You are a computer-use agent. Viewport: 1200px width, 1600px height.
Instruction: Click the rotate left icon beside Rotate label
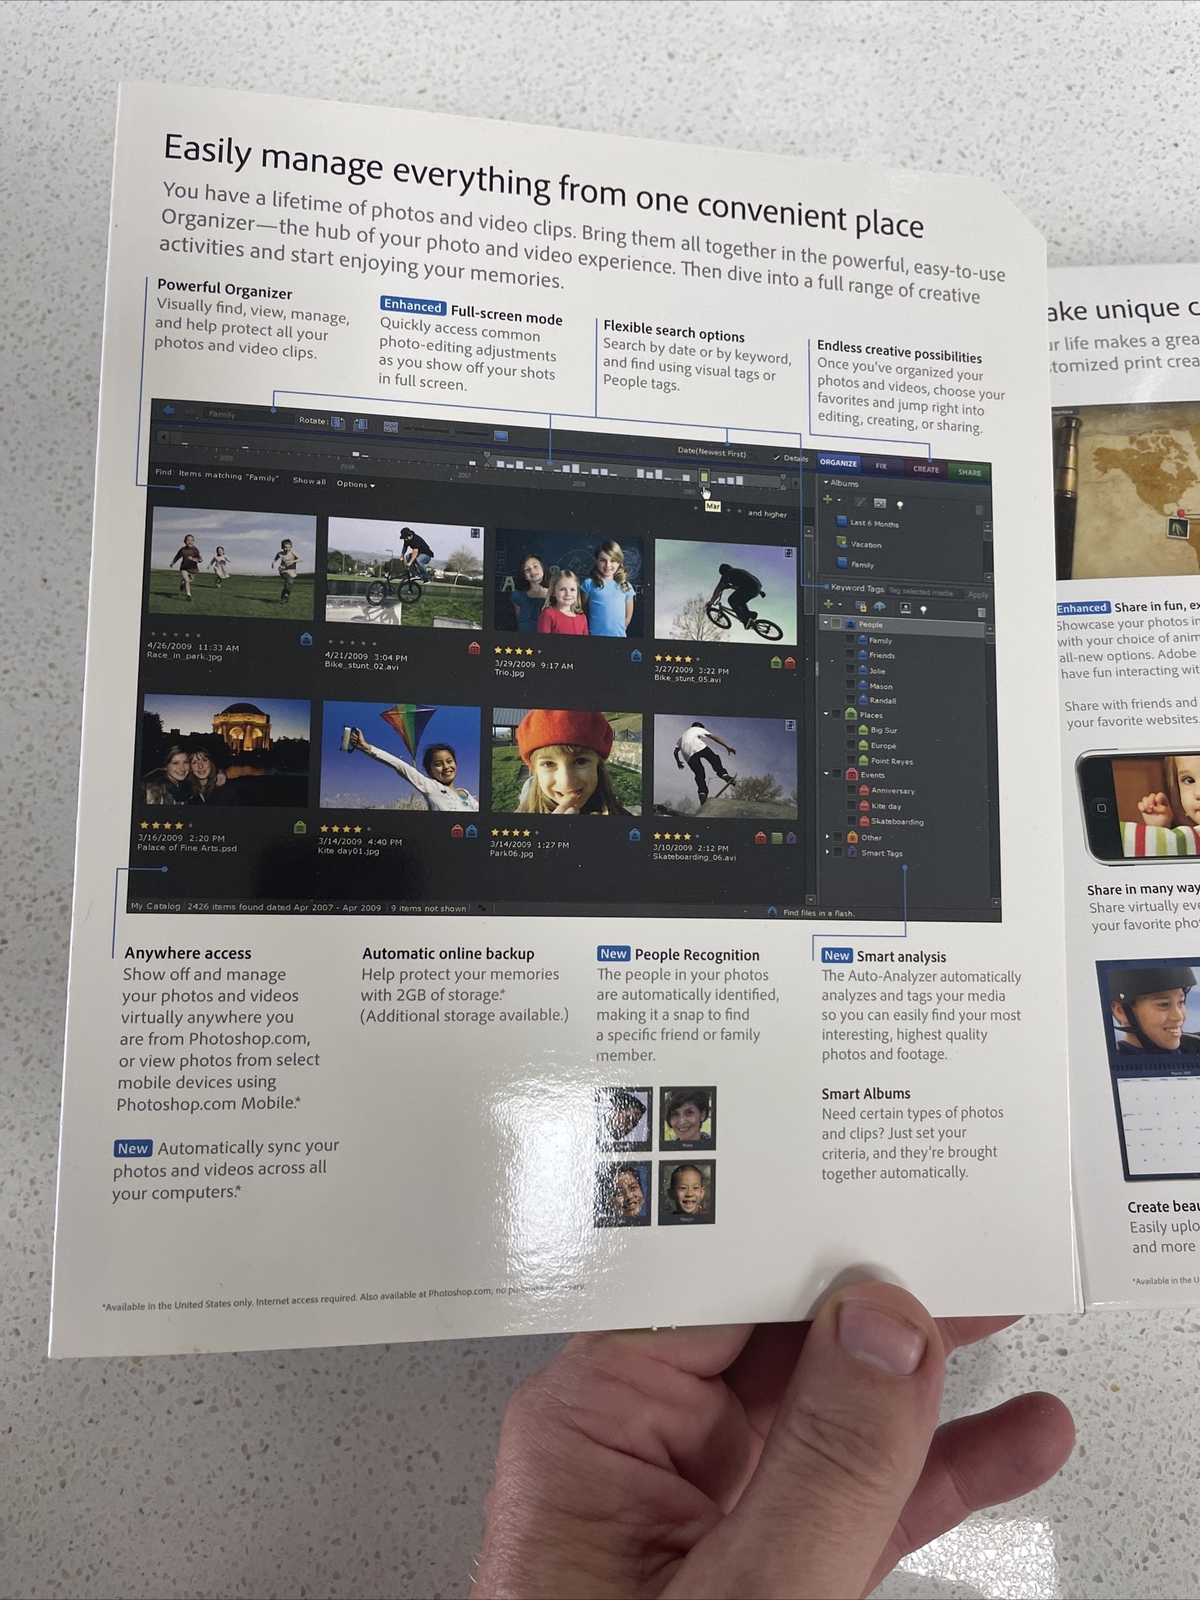click(x=338, y=423)
